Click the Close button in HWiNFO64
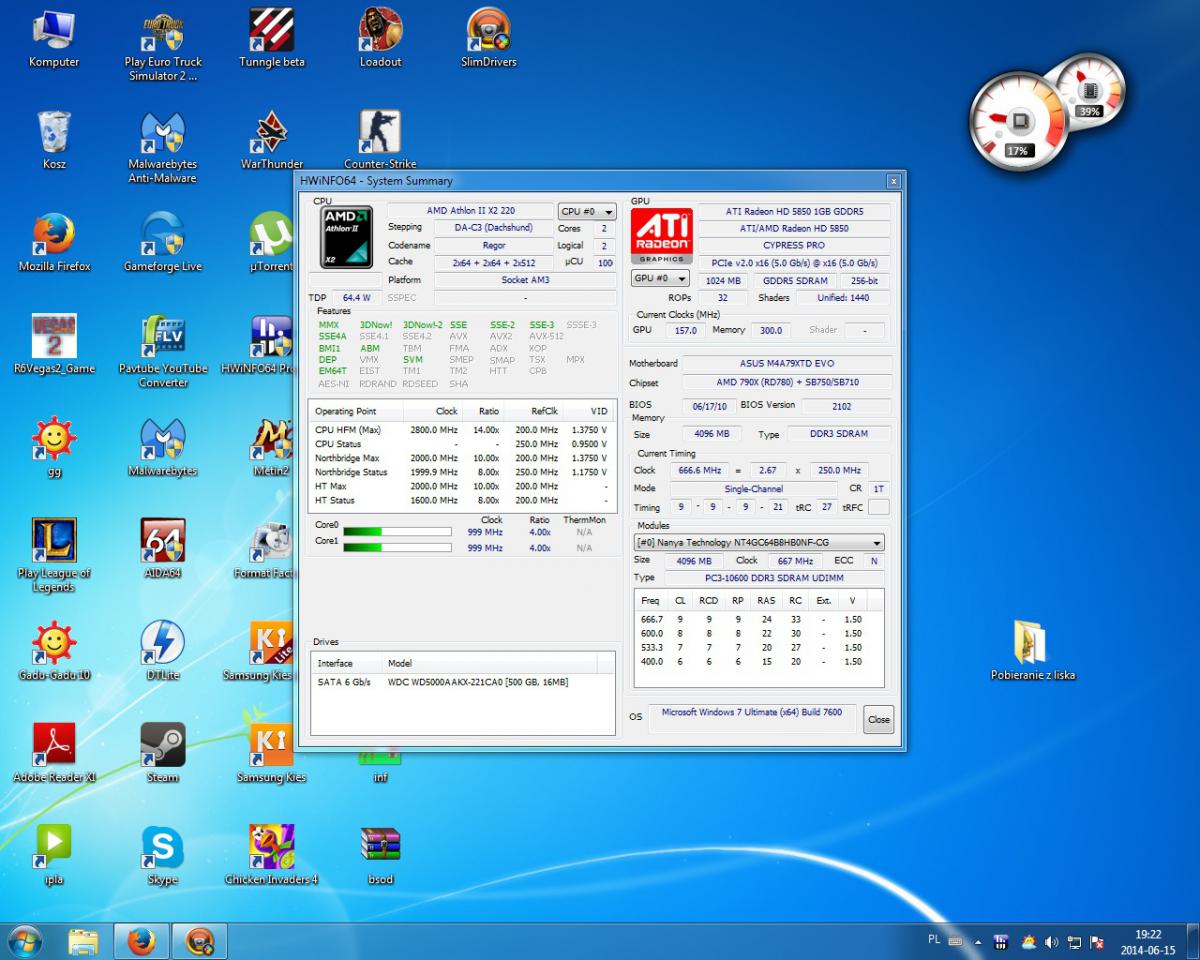This screenshot has height=960, width=1200. [879, 719]
